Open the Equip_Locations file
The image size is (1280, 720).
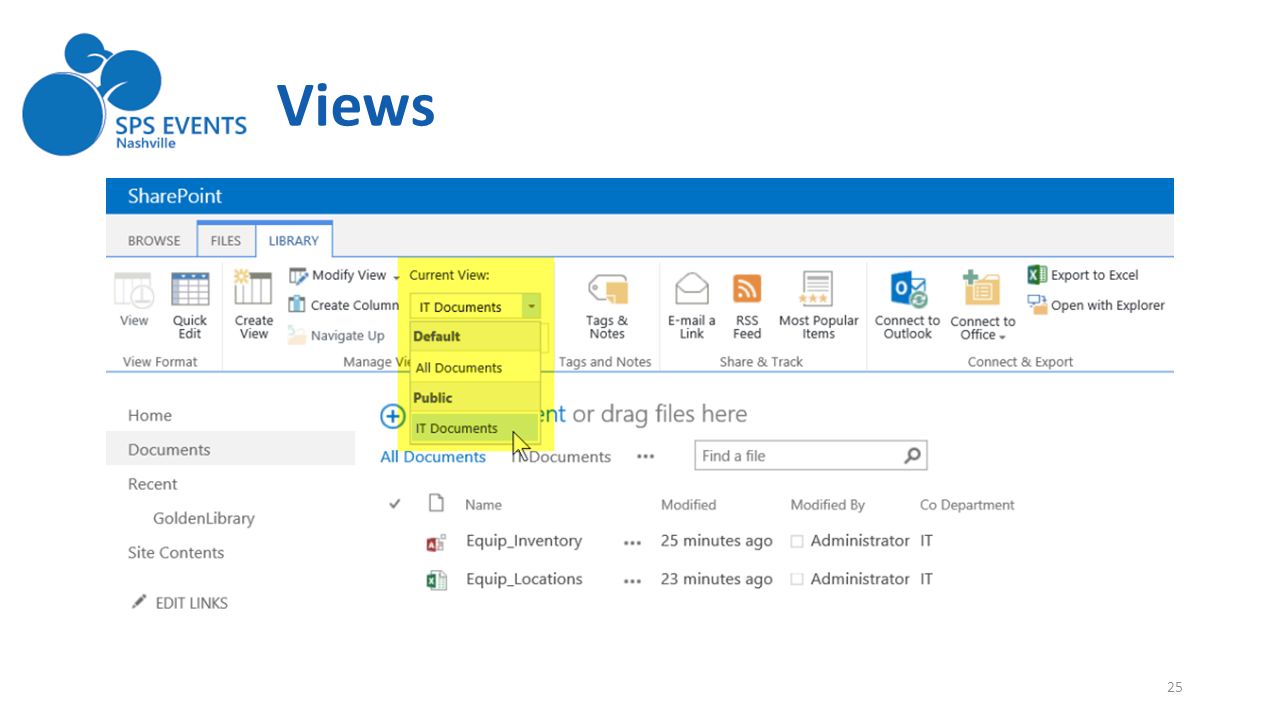pos(524,579)
